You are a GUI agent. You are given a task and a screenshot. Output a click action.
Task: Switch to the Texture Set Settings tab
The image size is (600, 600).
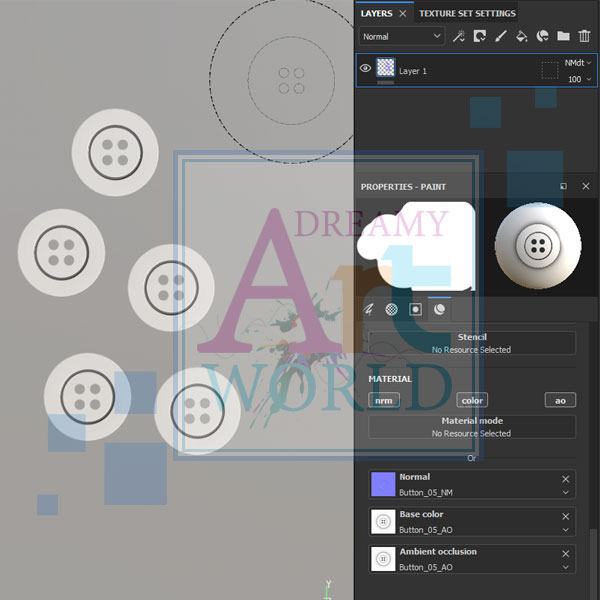coord(467,13)
